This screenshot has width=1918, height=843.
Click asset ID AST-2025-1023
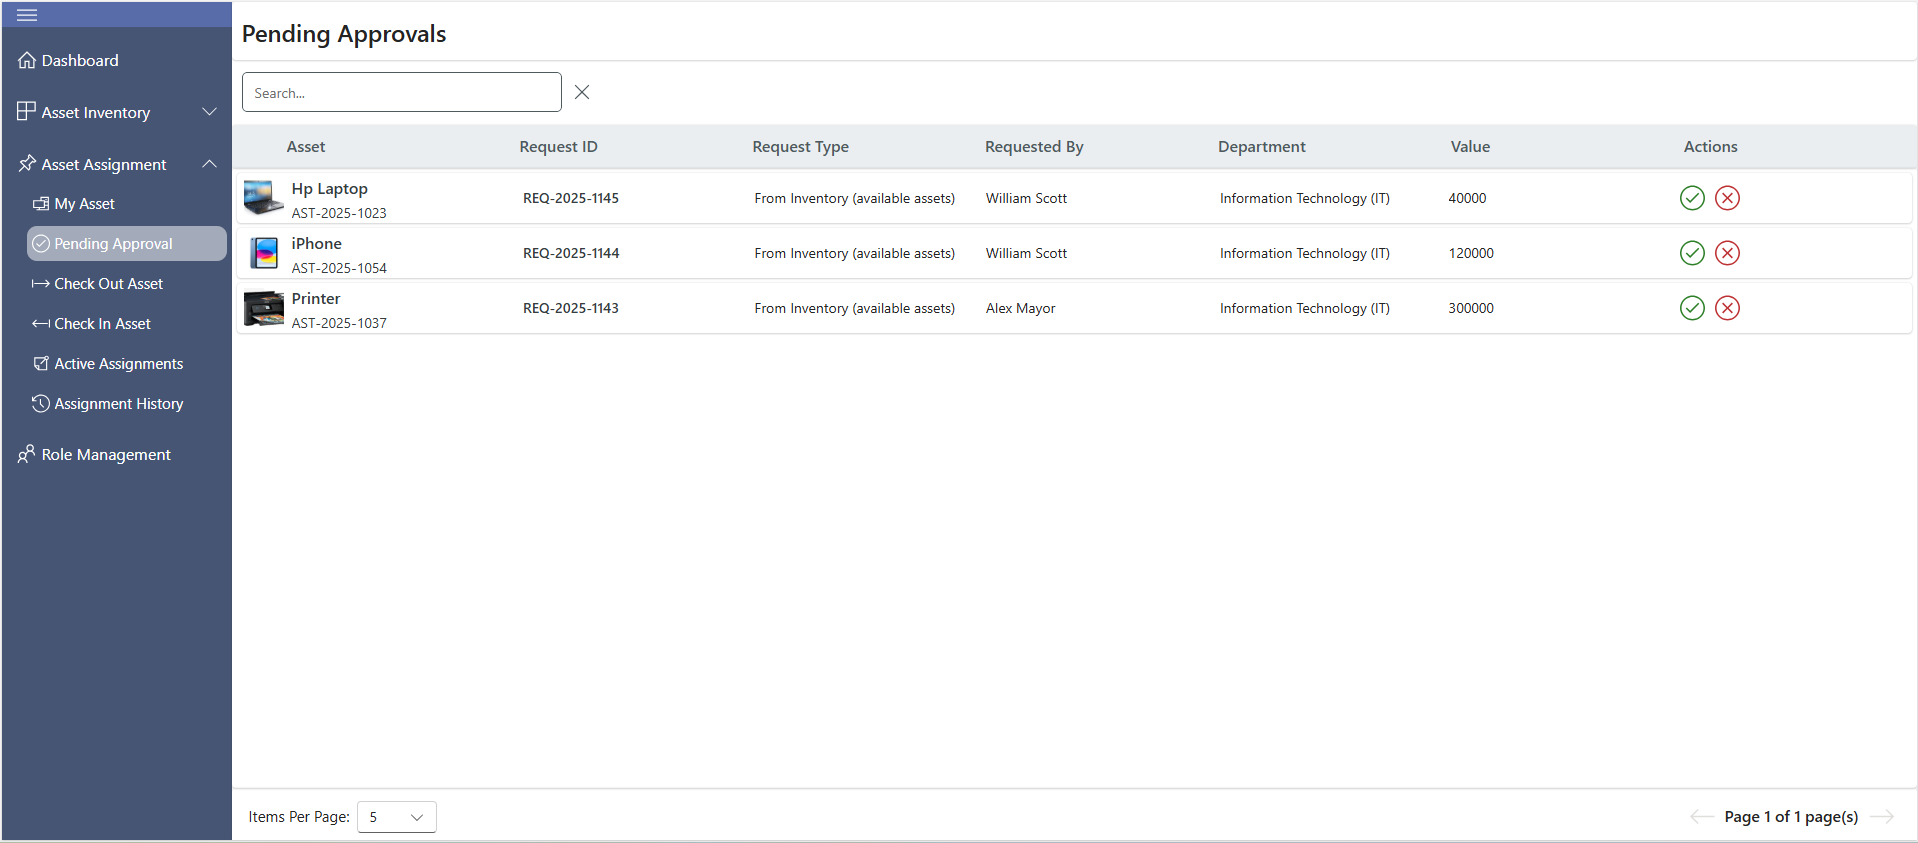(339, 213)
